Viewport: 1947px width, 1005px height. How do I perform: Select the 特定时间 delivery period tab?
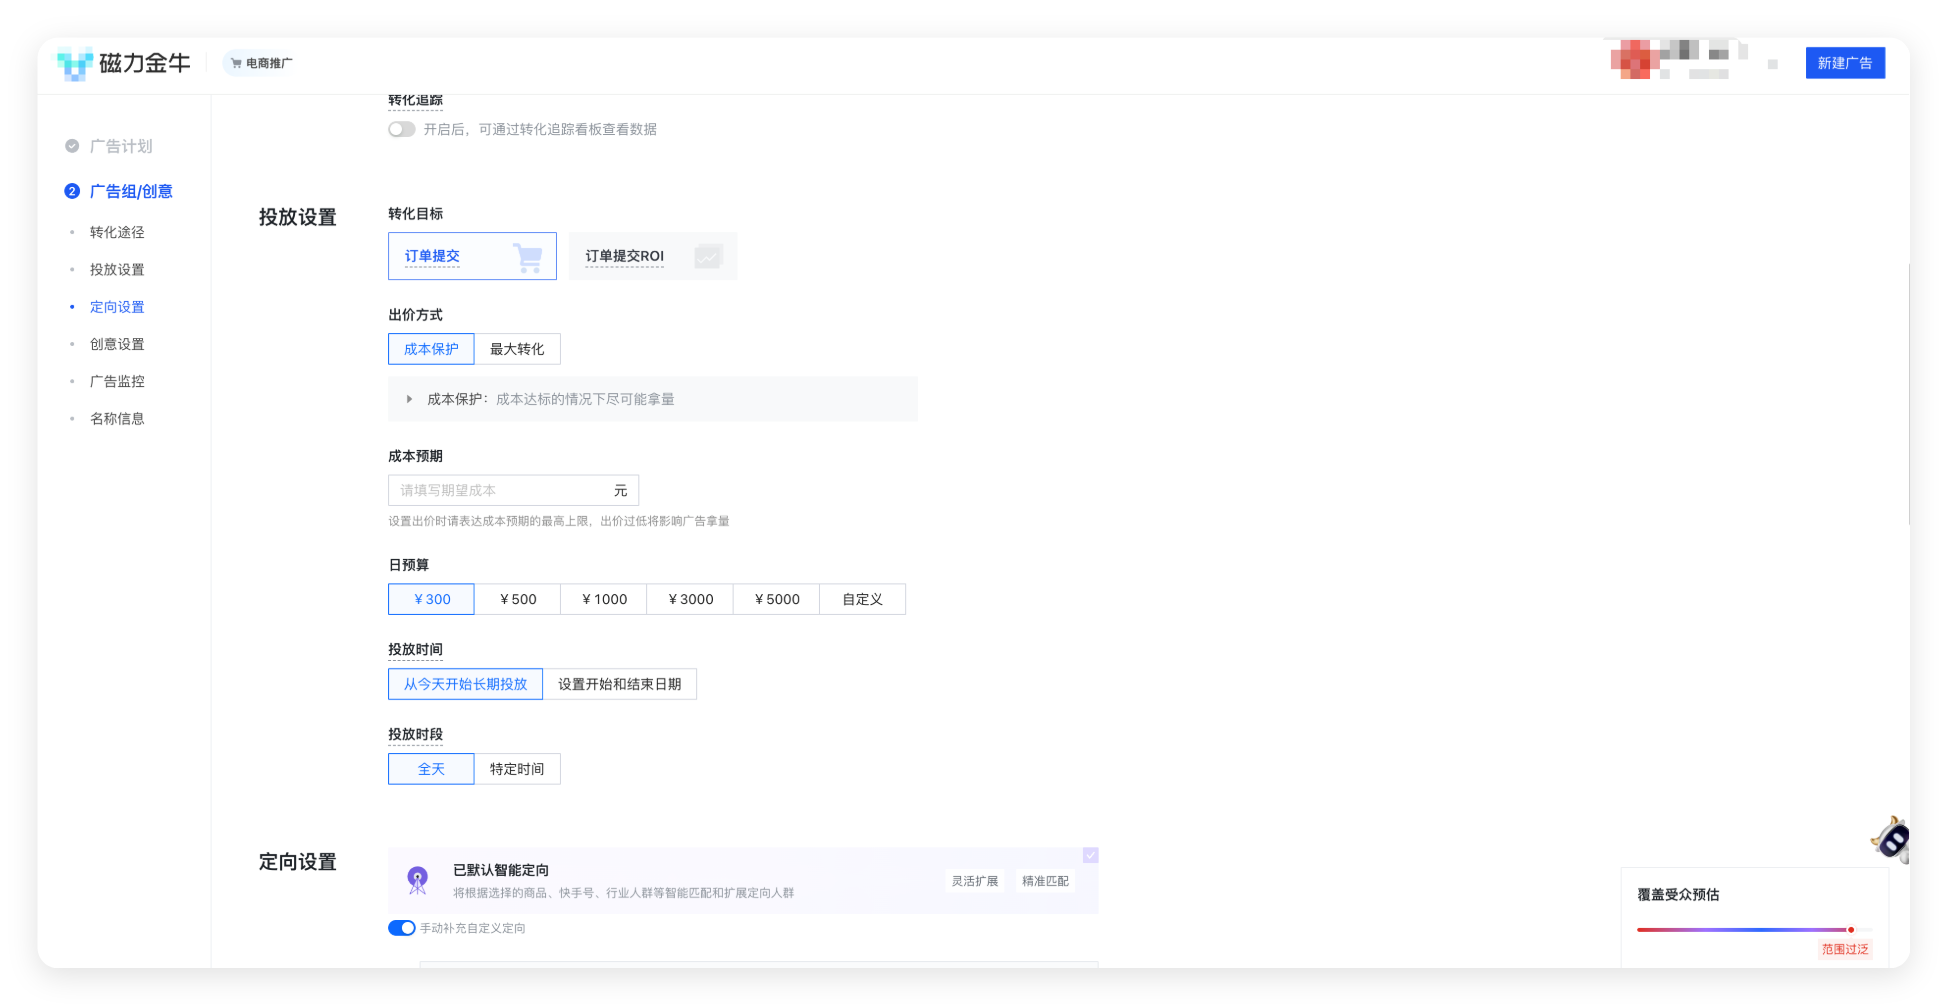coord(517,768)
